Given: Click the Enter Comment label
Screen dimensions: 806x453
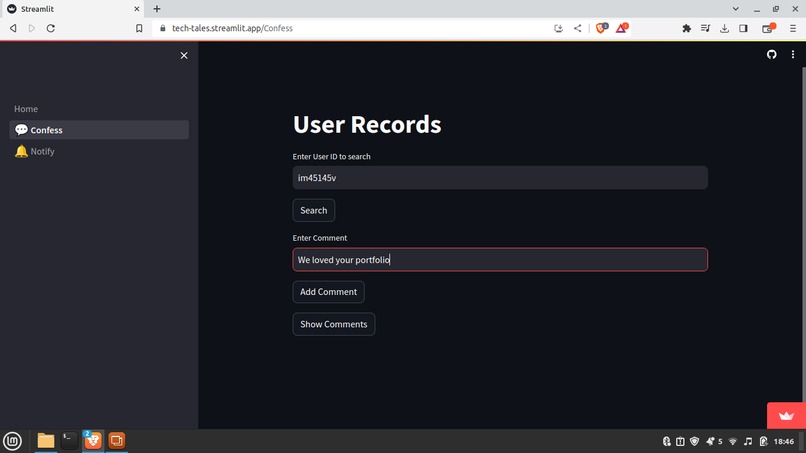Looking at the screenshot, I should click(320, 238).
